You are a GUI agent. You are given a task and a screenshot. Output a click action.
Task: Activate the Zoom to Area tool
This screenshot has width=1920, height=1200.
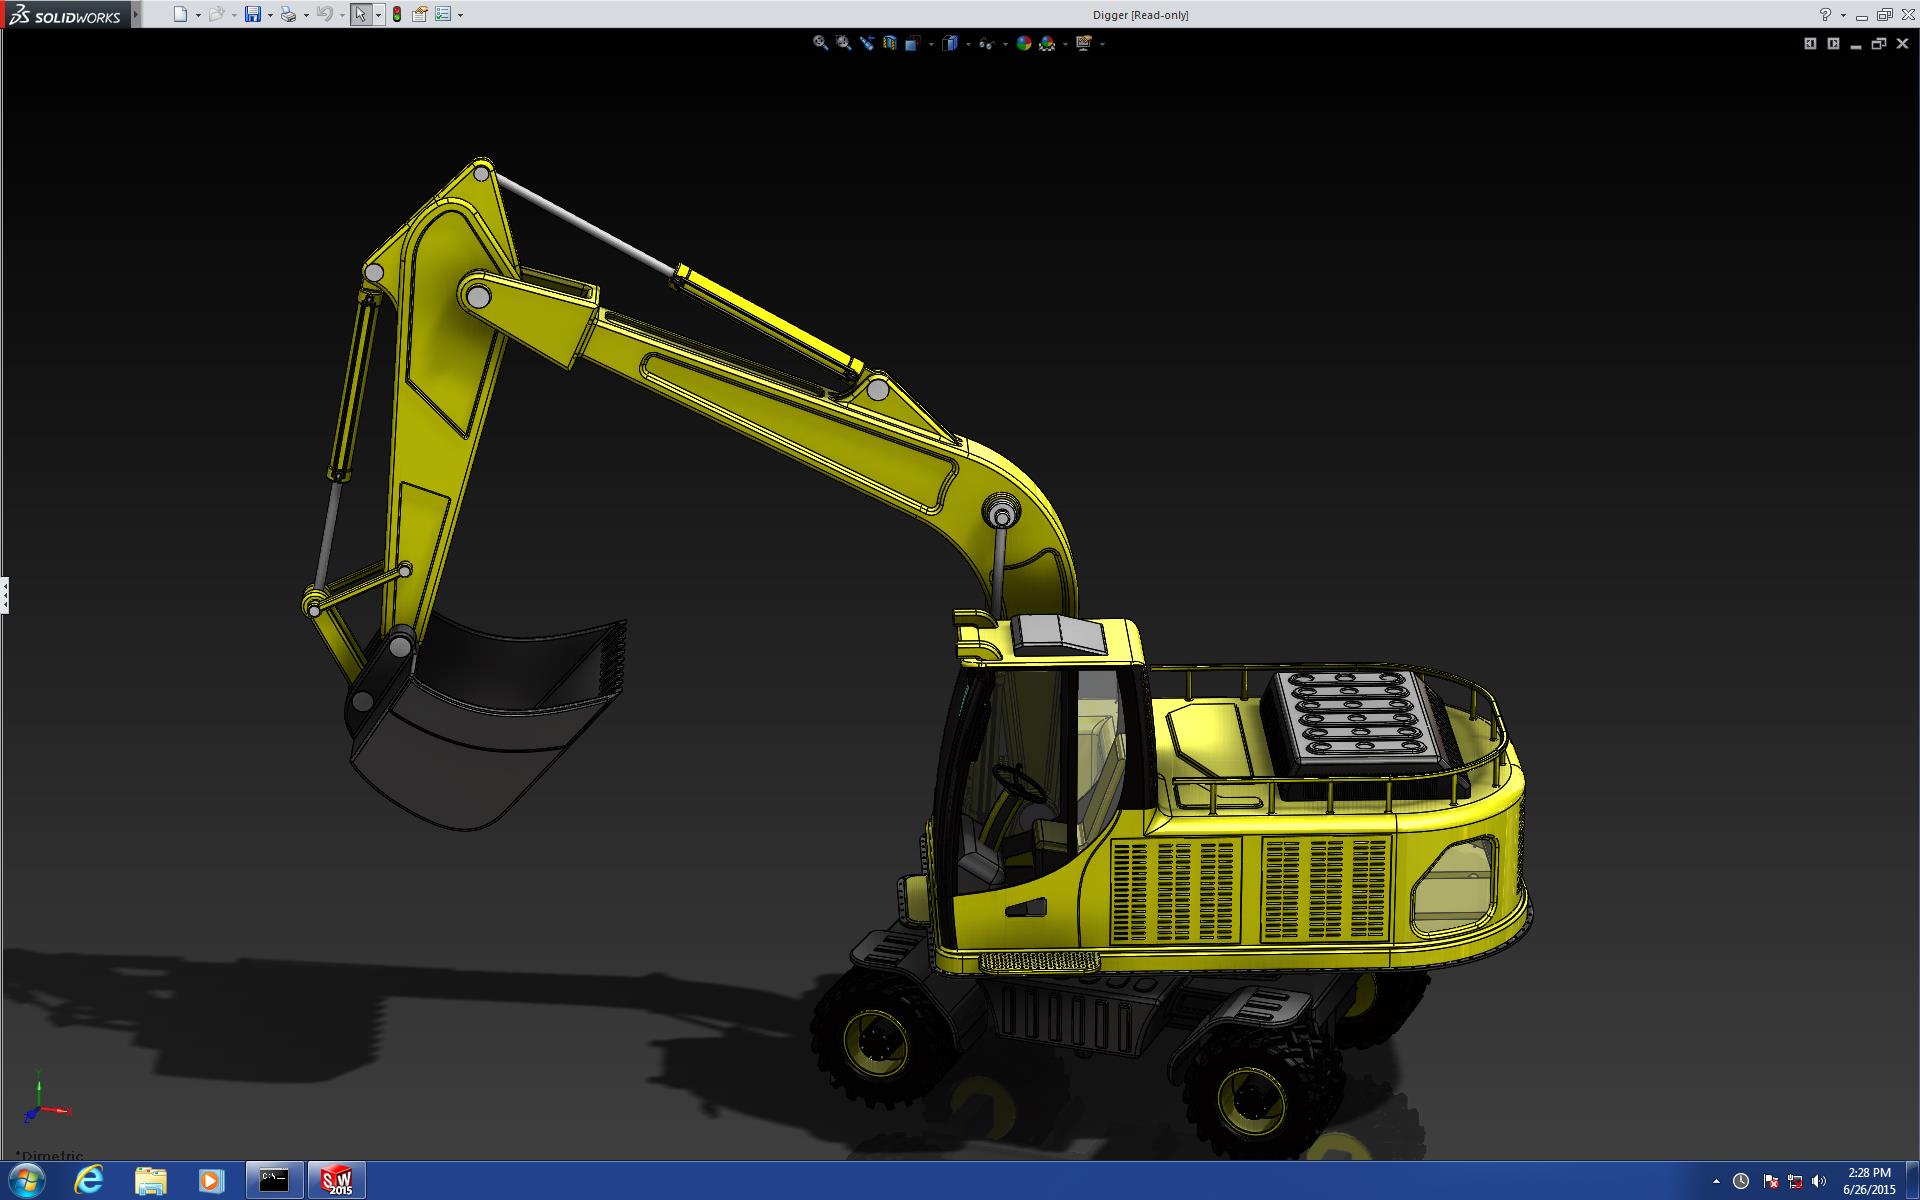coord(843,43)
